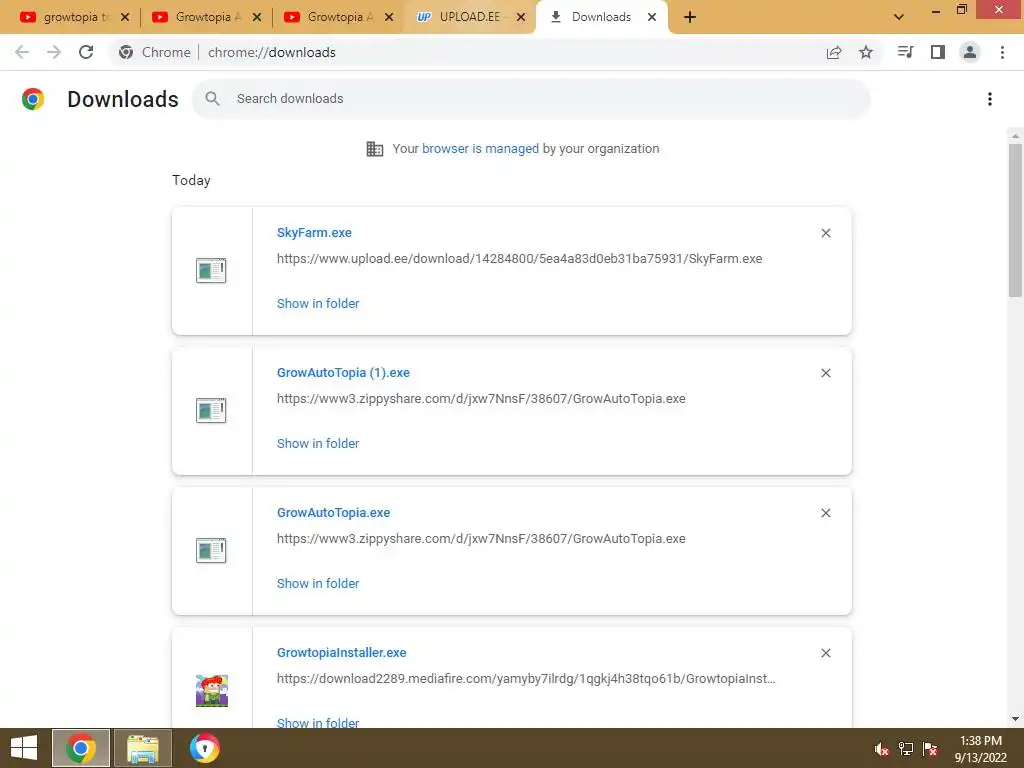Click the page vertical scrollbar thumb
The width and height of the screenshot is (1024, 768).
(1015, 220)
